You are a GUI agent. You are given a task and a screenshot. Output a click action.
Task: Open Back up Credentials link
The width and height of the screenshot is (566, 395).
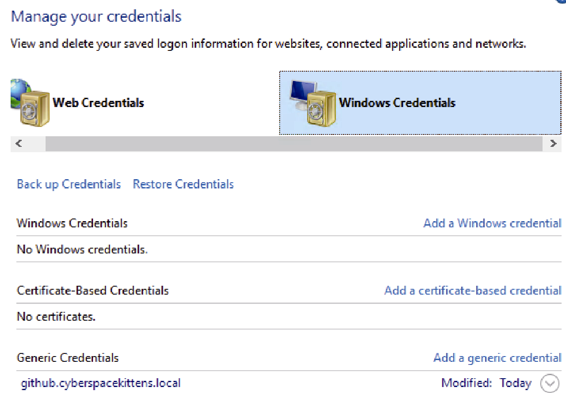point(69,184)
